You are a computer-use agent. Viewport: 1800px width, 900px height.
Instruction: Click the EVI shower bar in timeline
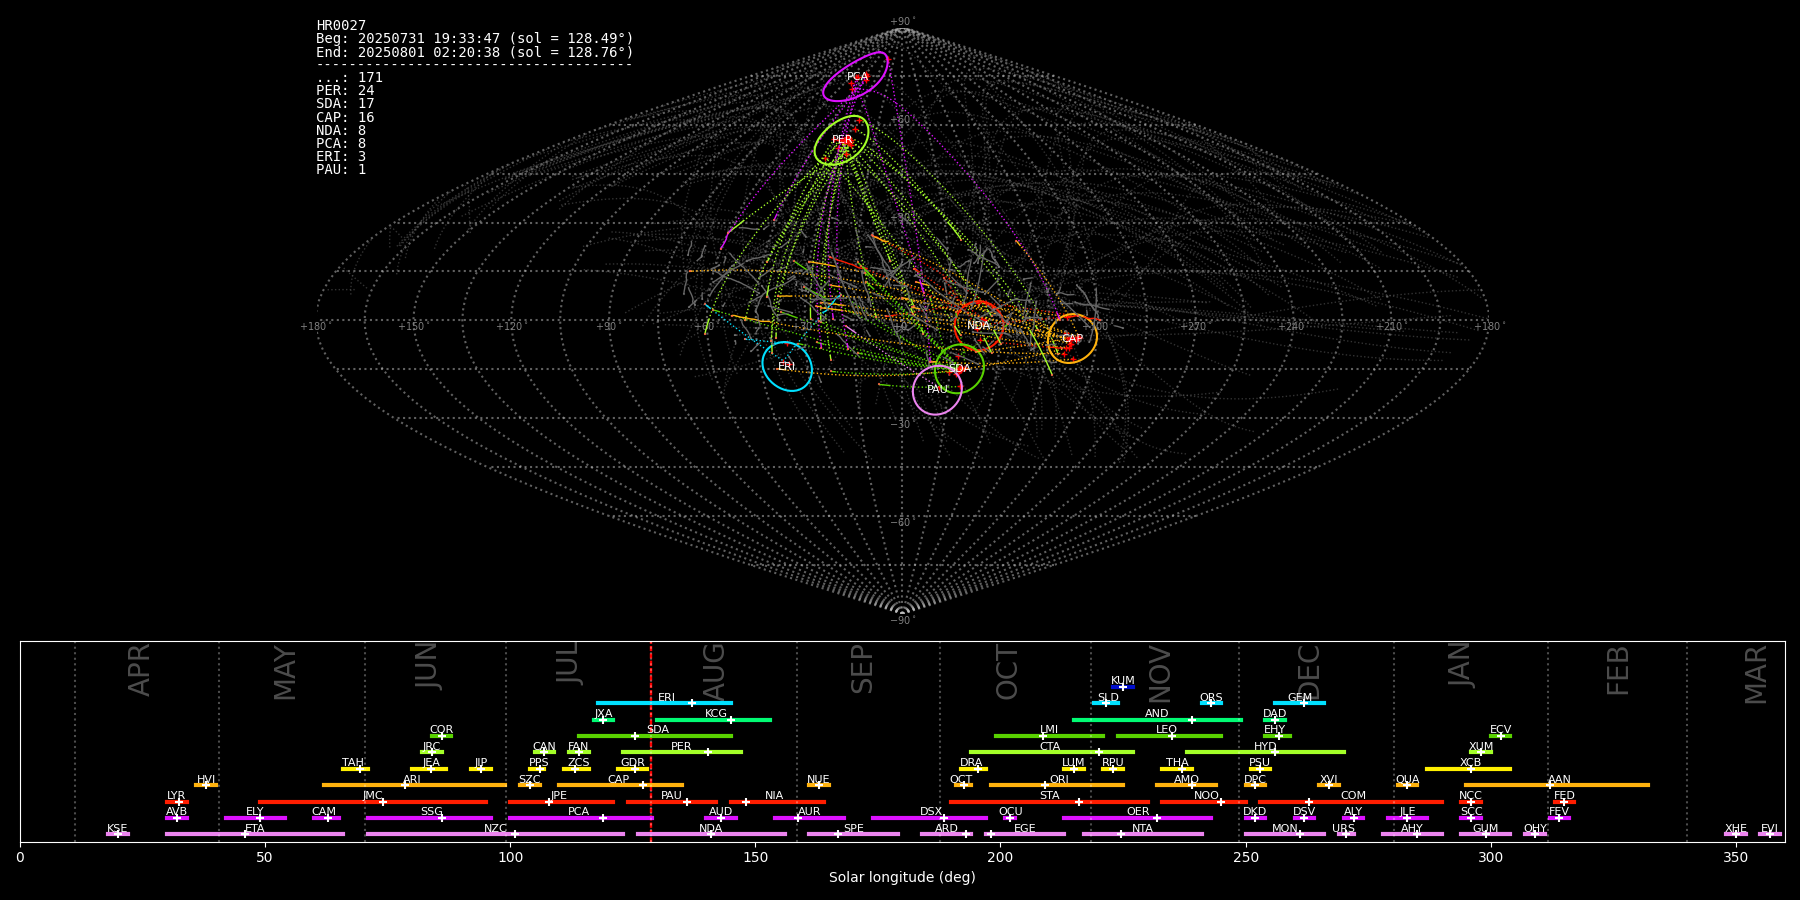tap(1769, 834)
